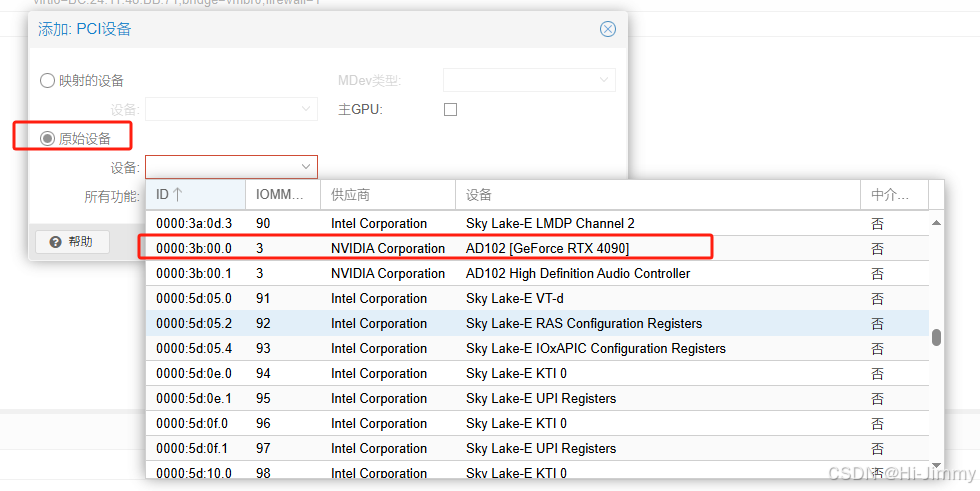Open help with the 帮助 button
Image resolution: width=980 pixels, height=491 pixels.
pyautogui.click(x=72, y=242)
